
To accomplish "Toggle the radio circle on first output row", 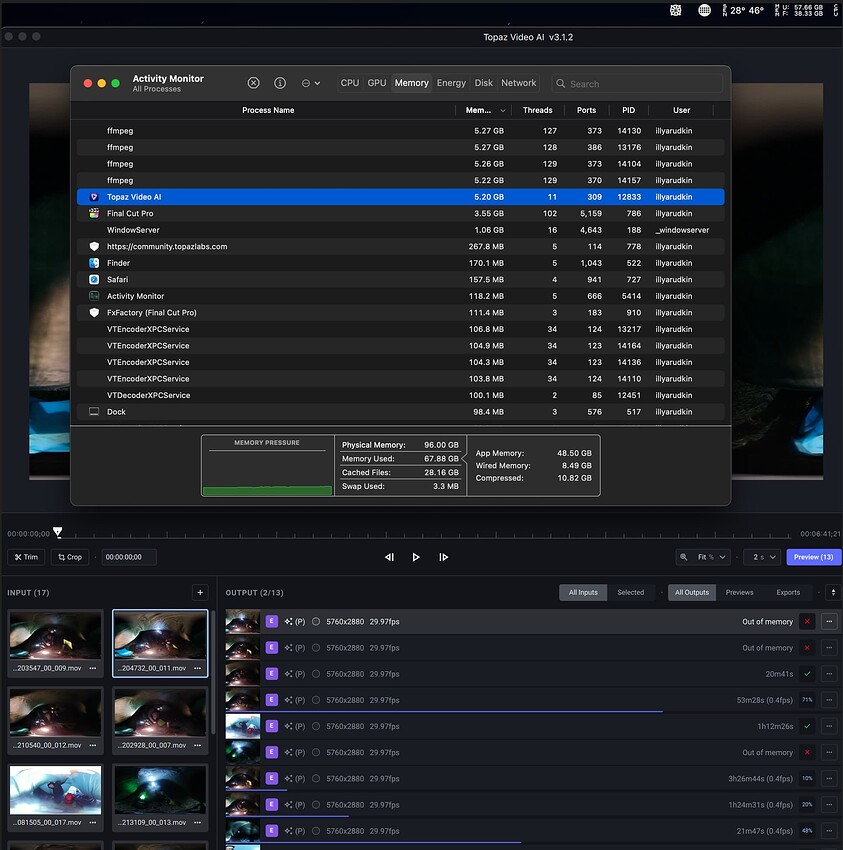I will coord(316,621).
